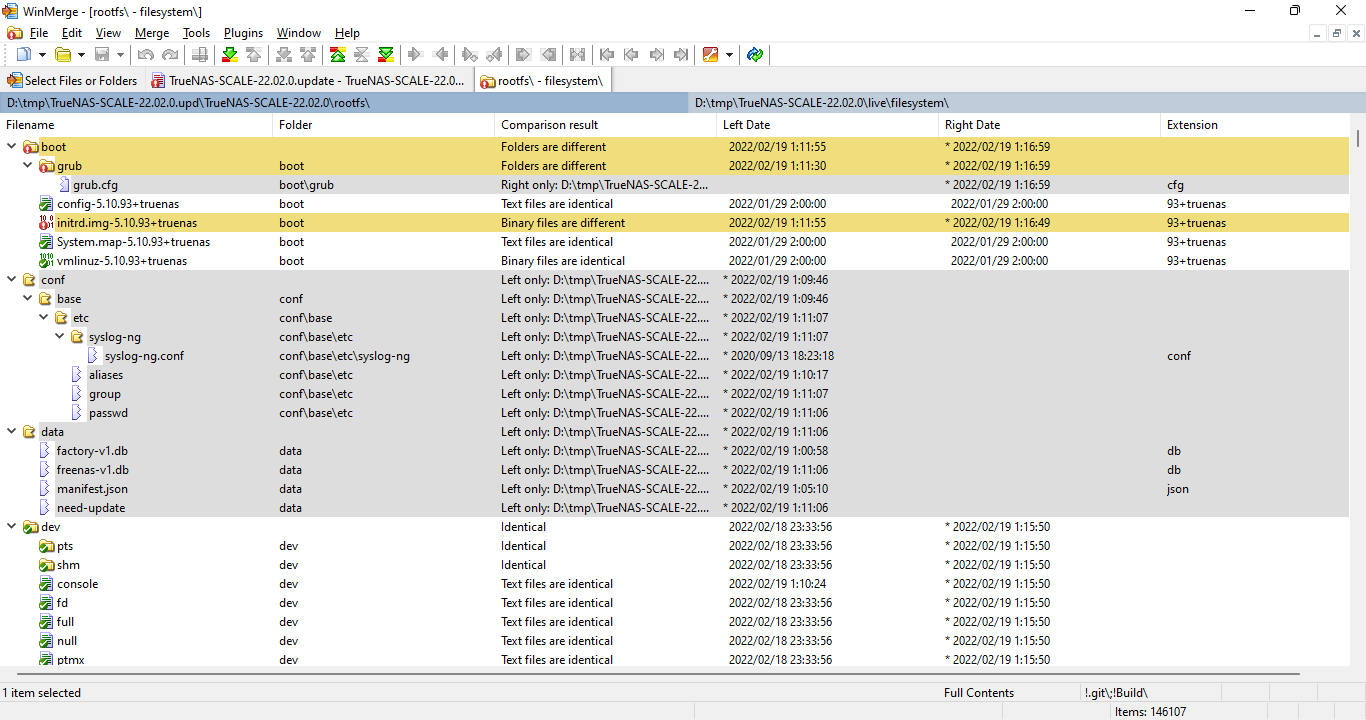Click the Save toolbar icon

102,54
